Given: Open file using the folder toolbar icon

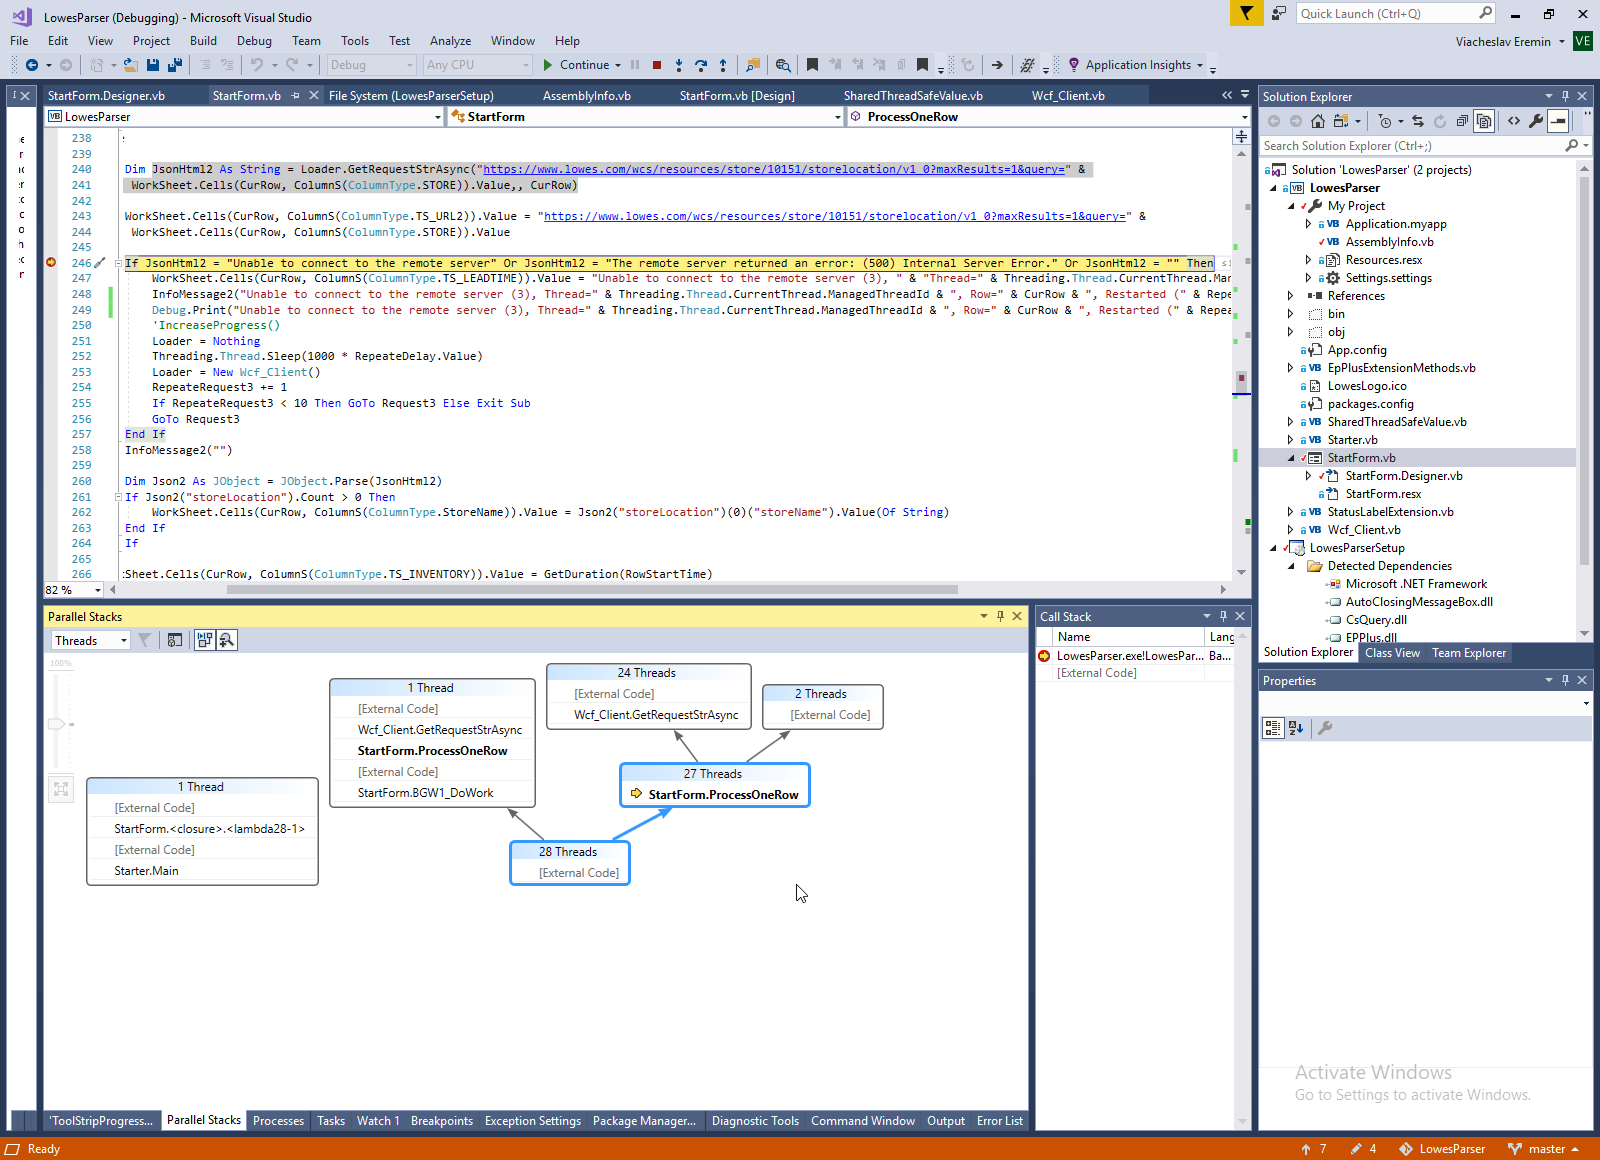Looking at the screenshot, I should point(131,65).
